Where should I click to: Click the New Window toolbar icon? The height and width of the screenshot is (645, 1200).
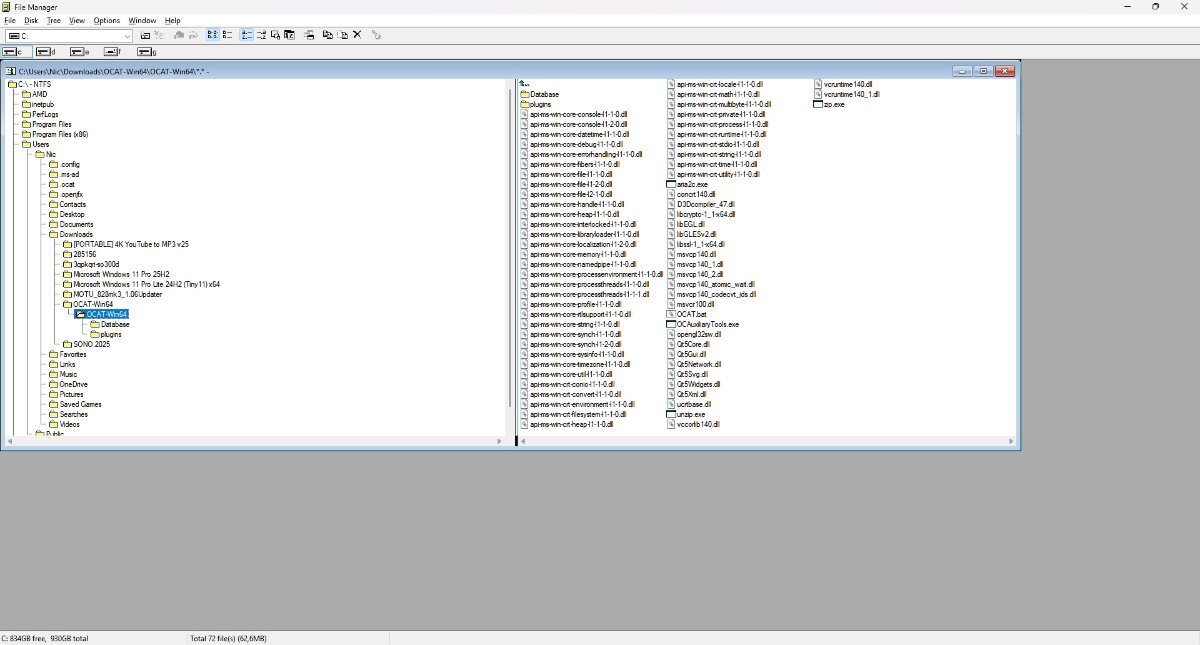[x=309, y=35]
